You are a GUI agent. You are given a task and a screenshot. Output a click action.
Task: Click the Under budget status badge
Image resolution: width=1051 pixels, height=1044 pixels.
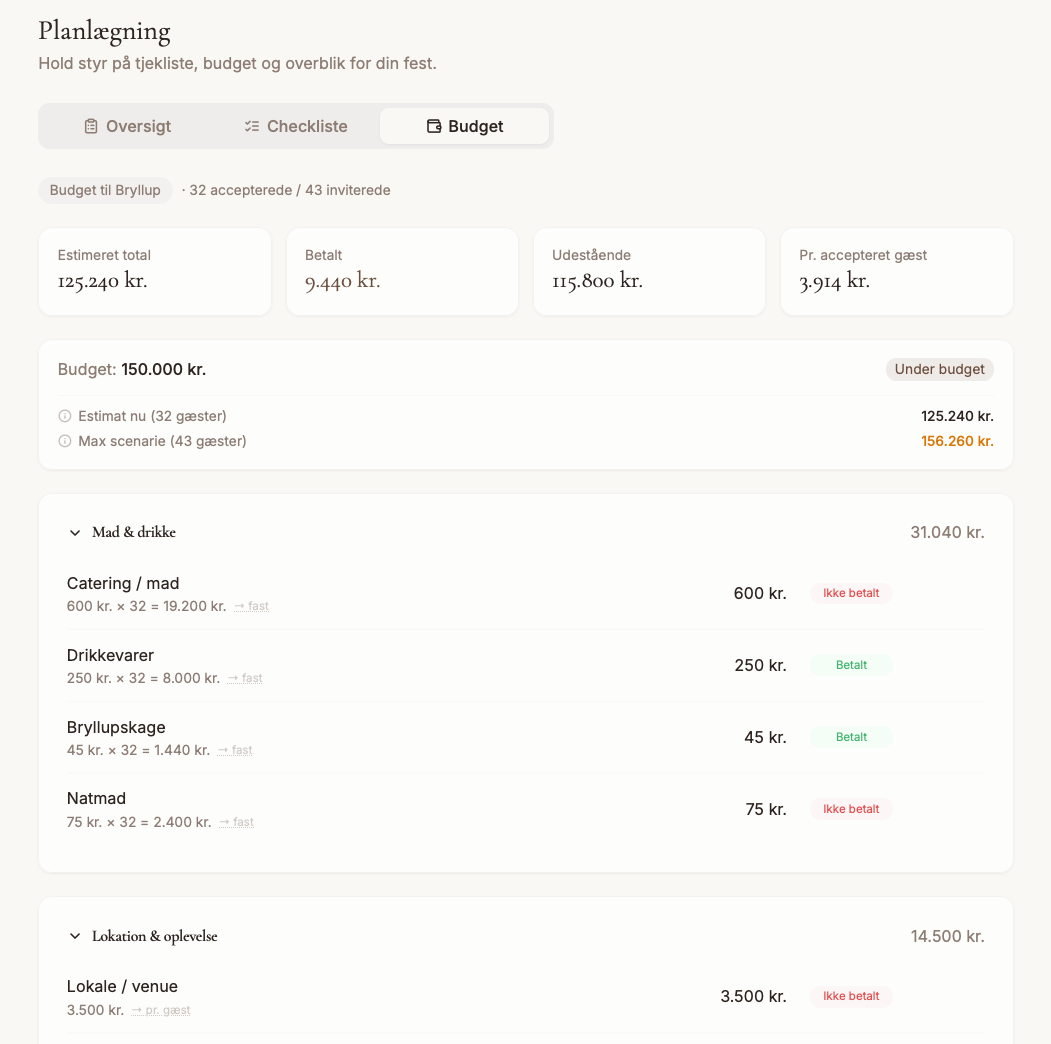pyautogui.click(x=939, y=369)
